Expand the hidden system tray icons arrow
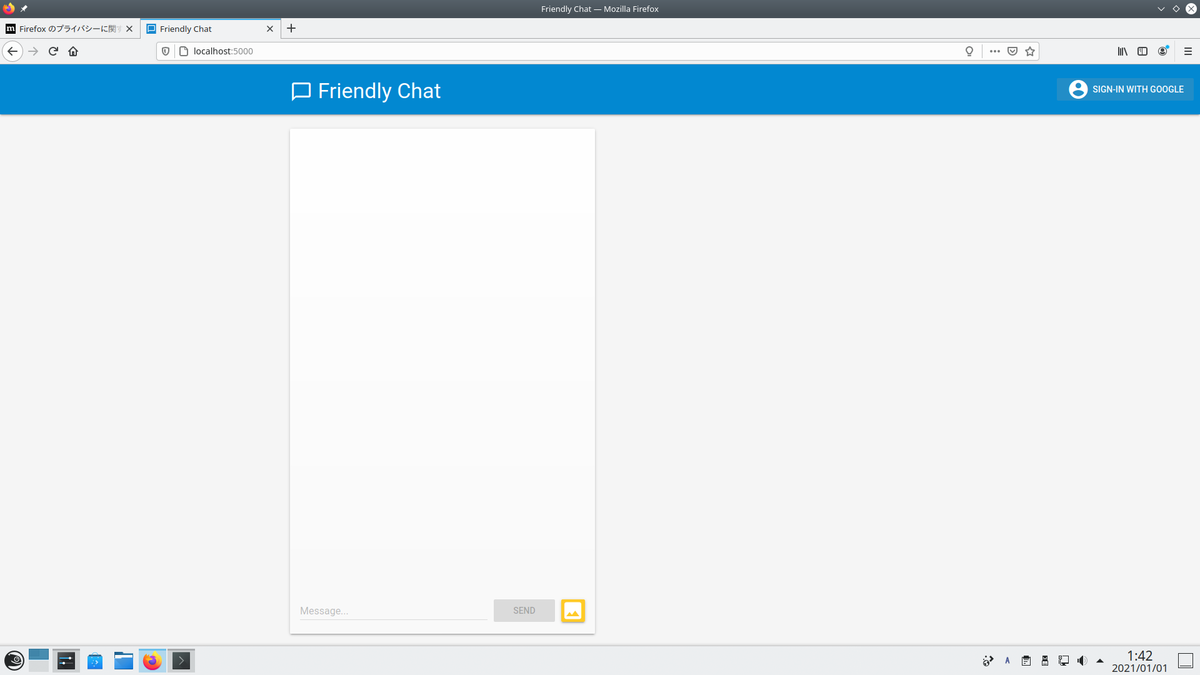 (1100, 660)
